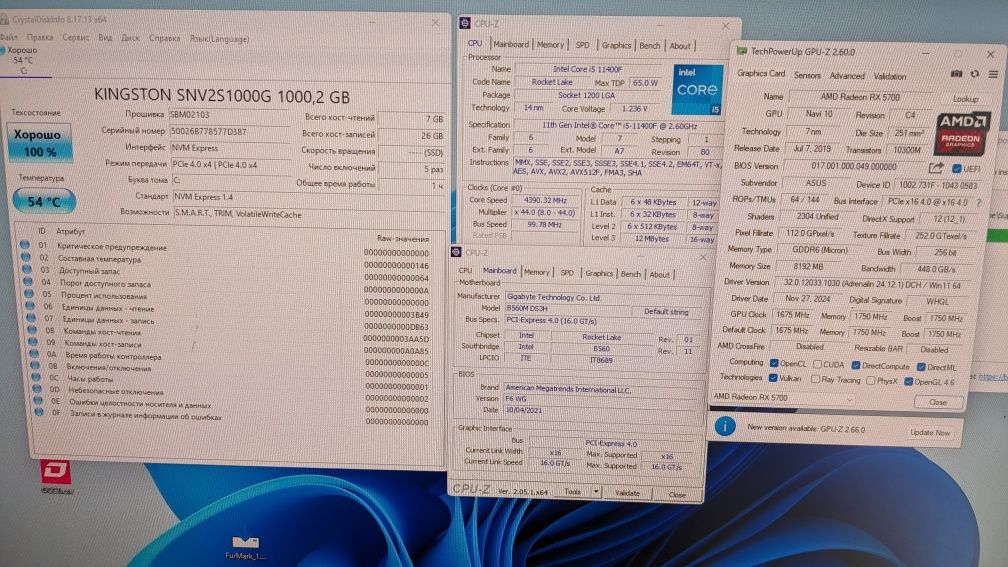
Task: Click the Lookup button in GPU-Z
Action: 965,98
